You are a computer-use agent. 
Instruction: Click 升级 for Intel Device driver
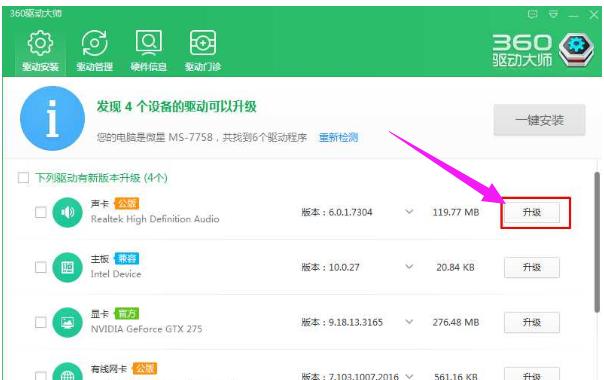(x=532, y=267)
